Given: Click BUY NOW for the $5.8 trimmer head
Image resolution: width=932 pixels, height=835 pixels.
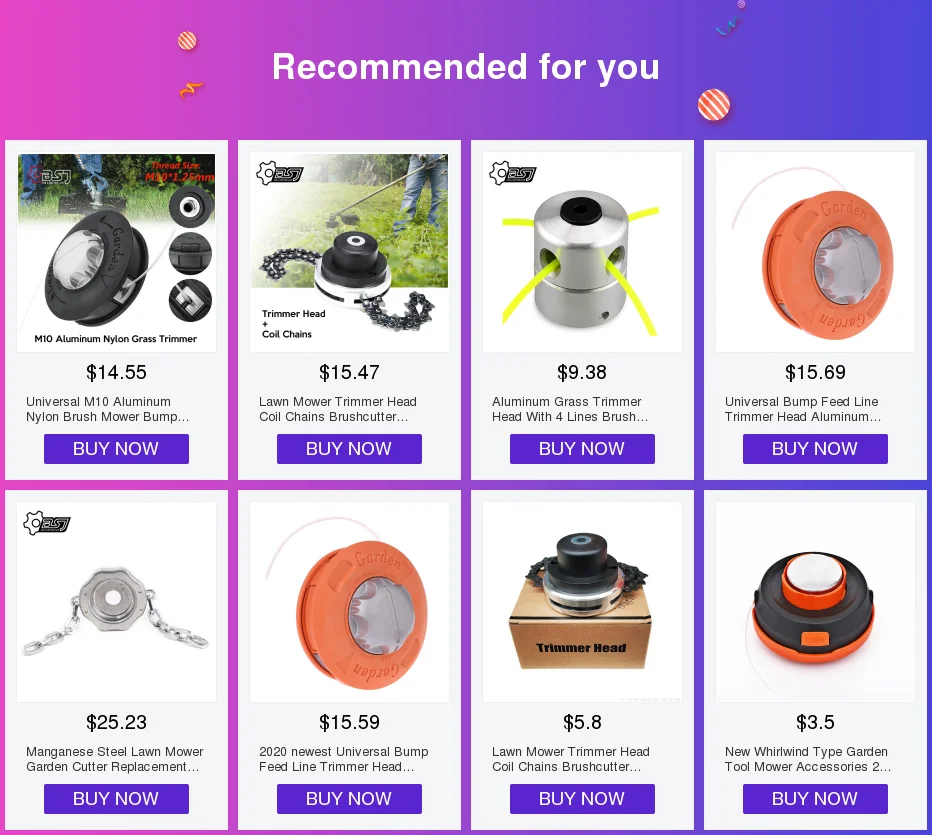Looking at the screenshot, I should click(582, 799).
